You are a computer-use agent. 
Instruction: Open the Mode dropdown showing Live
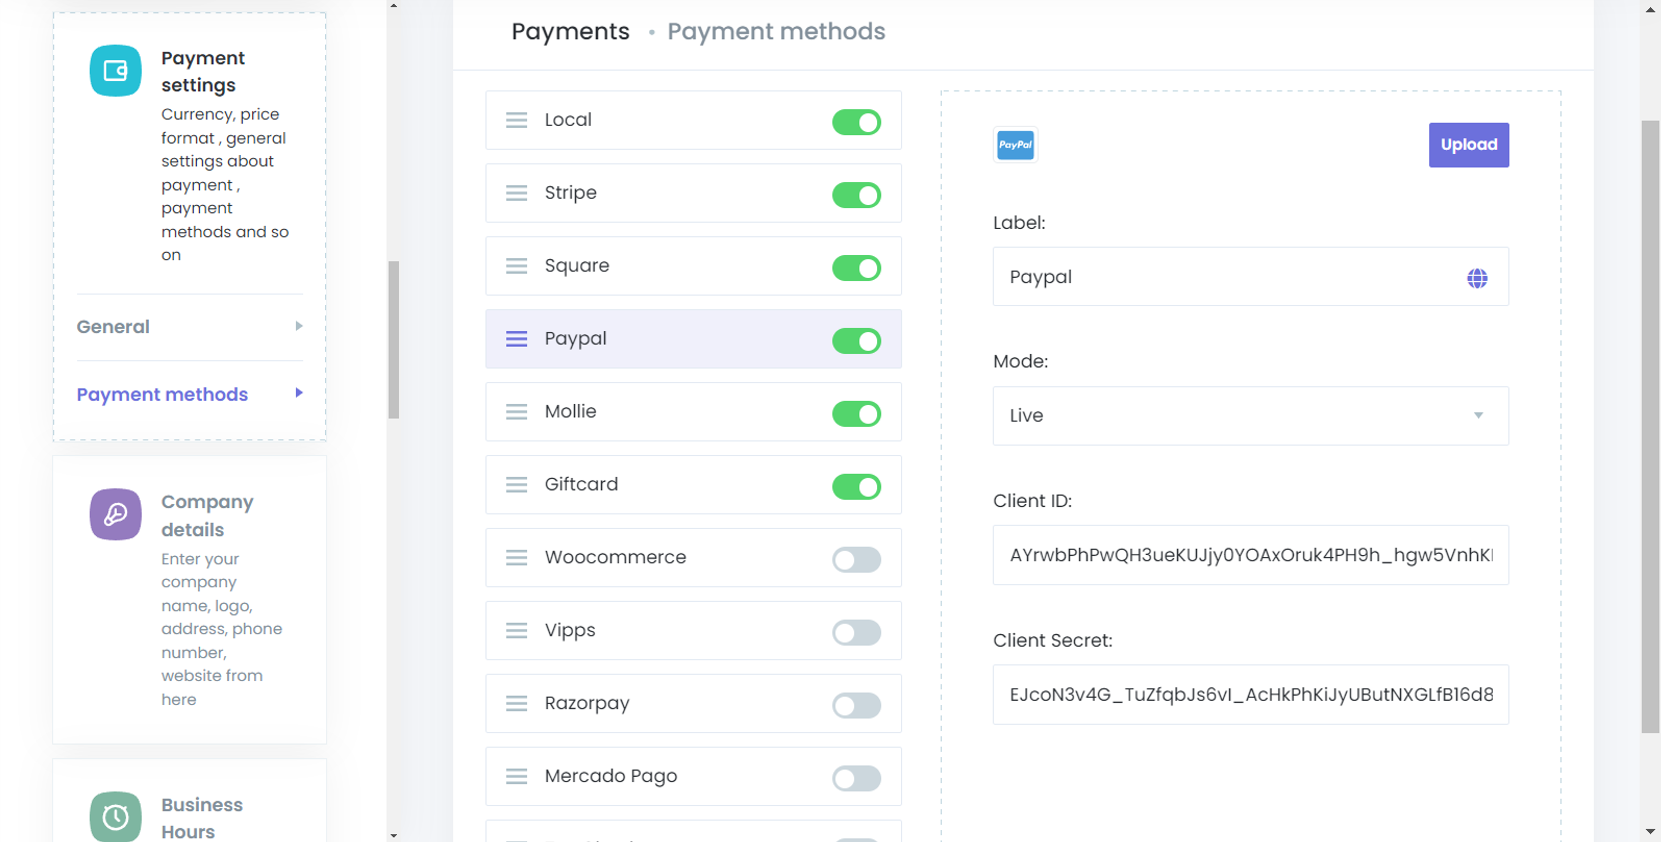(1249, 416)
